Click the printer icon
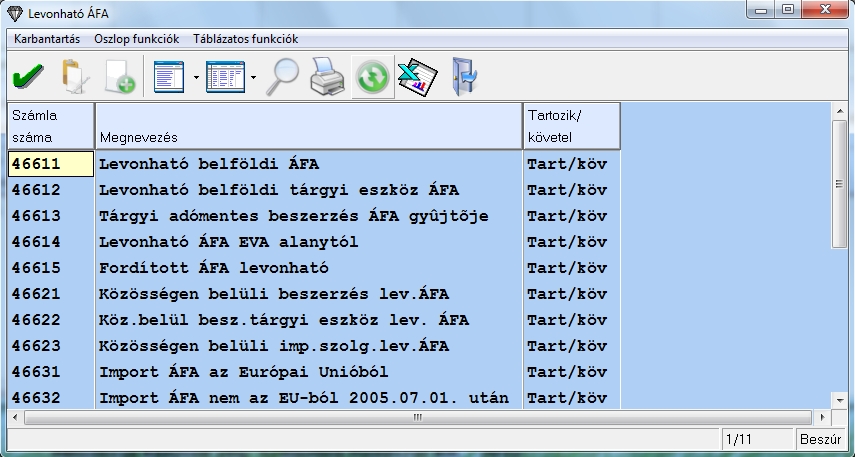The image size is (855, 457). point(327,77)
